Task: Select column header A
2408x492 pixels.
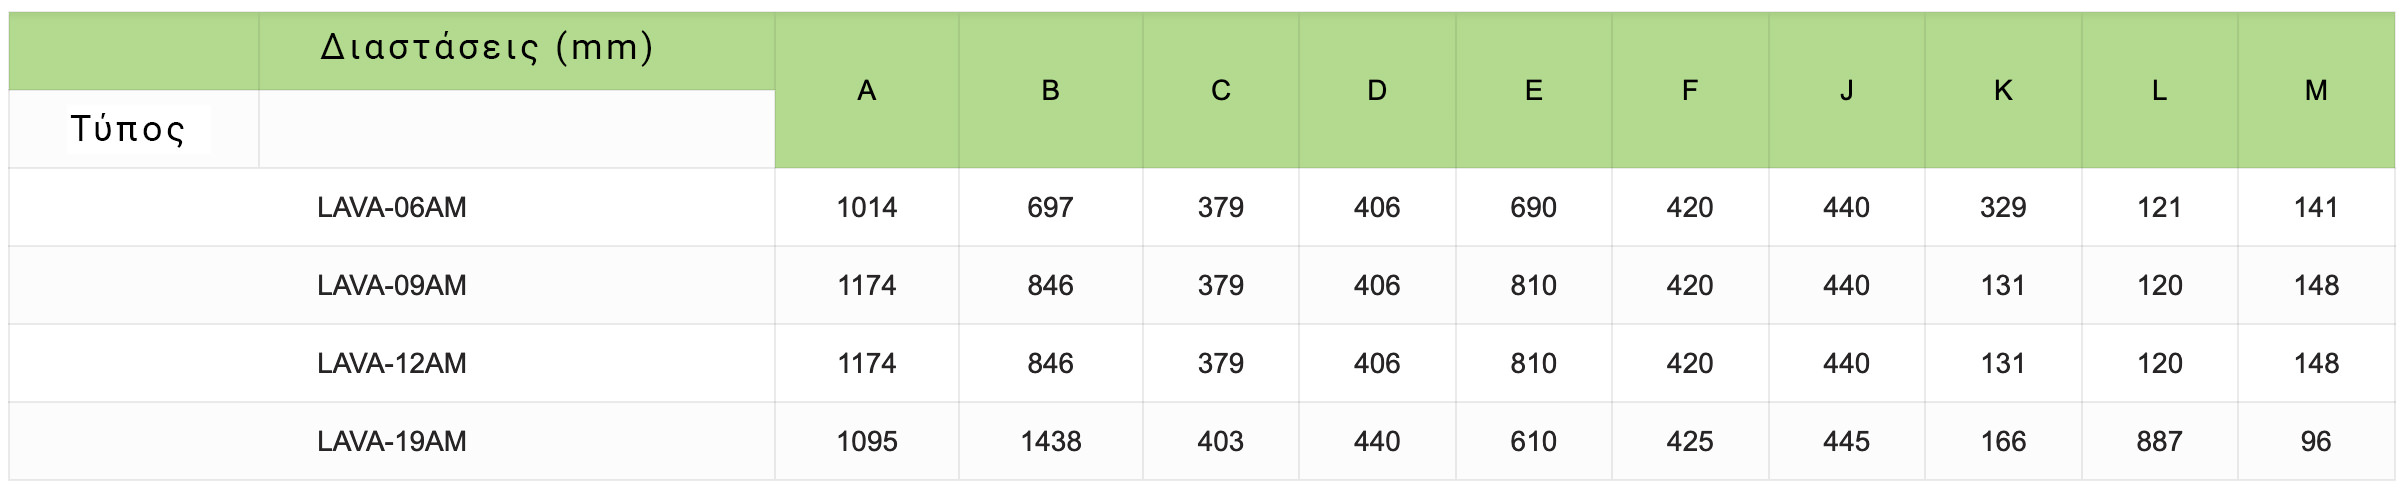Action: point(866,91)
